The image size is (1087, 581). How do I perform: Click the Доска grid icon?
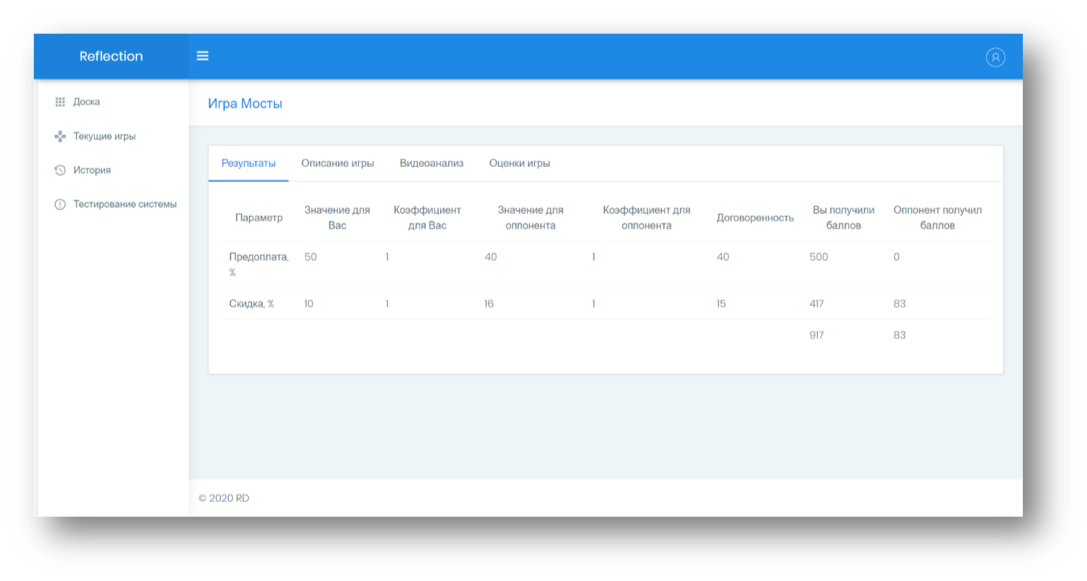60,102
